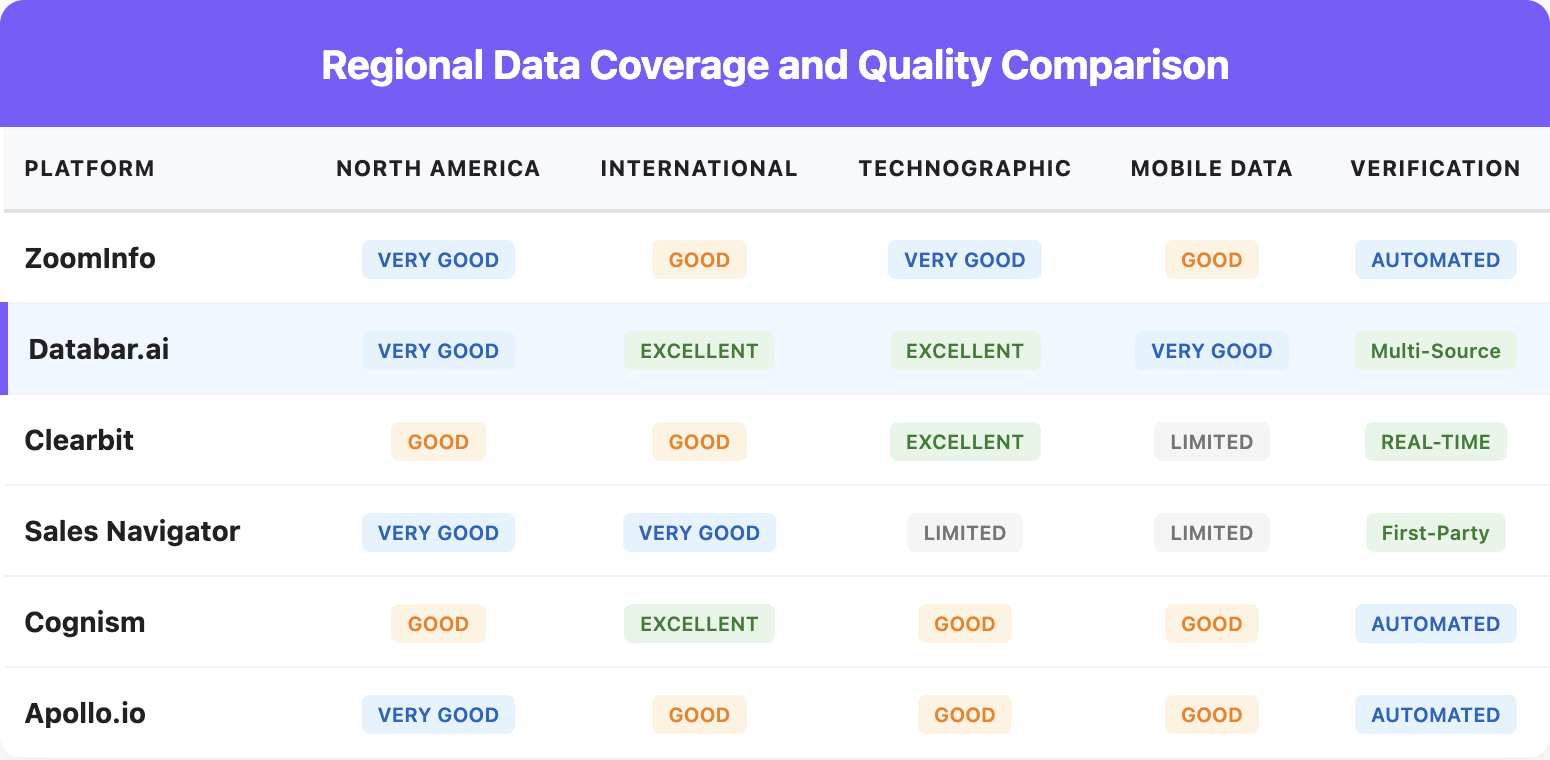The image size is (1550, 760).
Task: Click the Mobile Data column header
Action: pyautogui.click(x=1211, y=168)
